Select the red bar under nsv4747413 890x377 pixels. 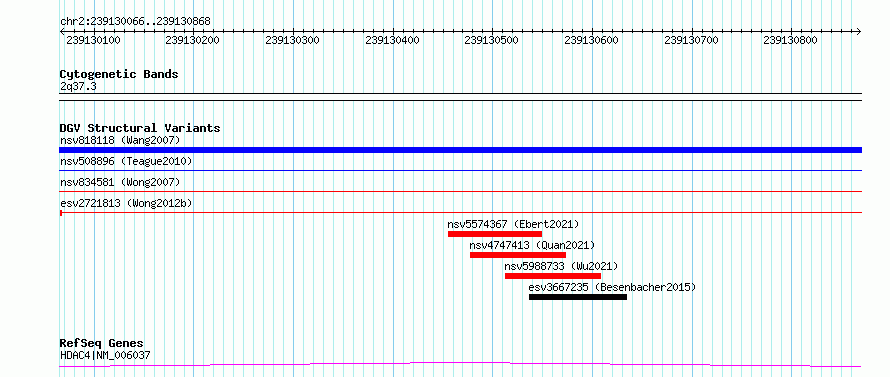tap(518, 255)
